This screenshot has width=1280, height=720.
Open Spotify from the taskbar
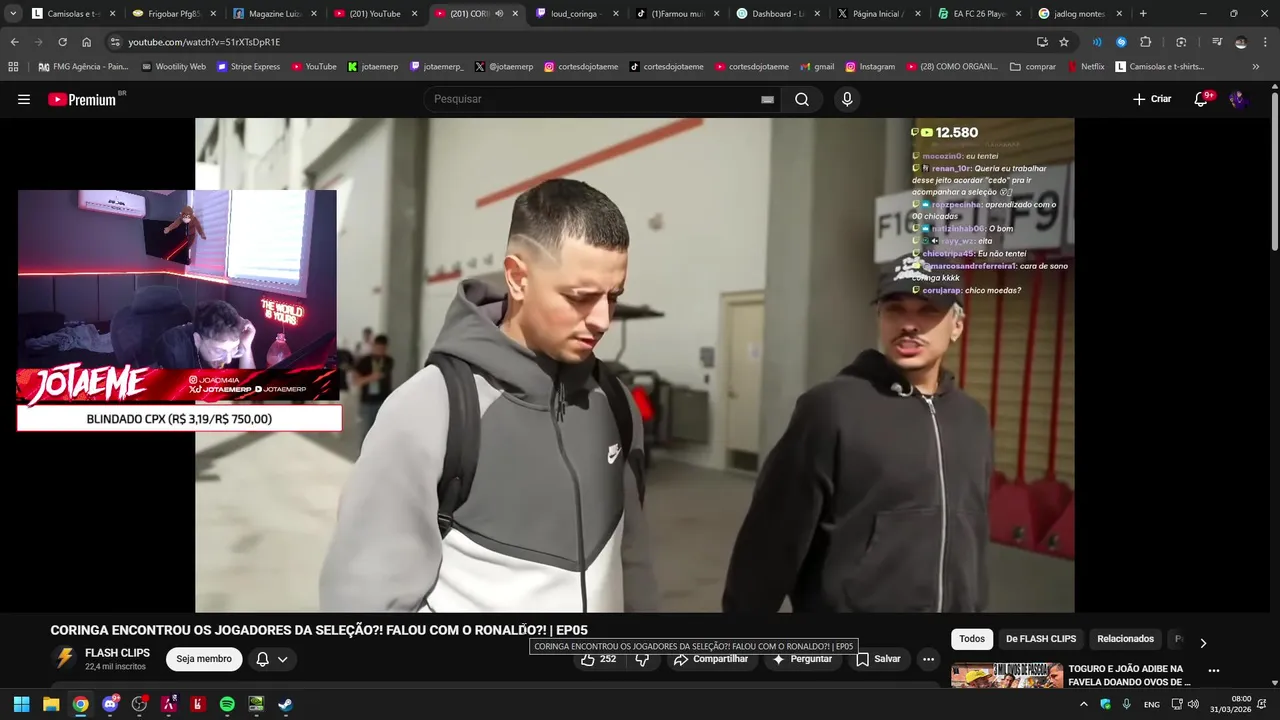pyautogui.click(x=227, y=704)
